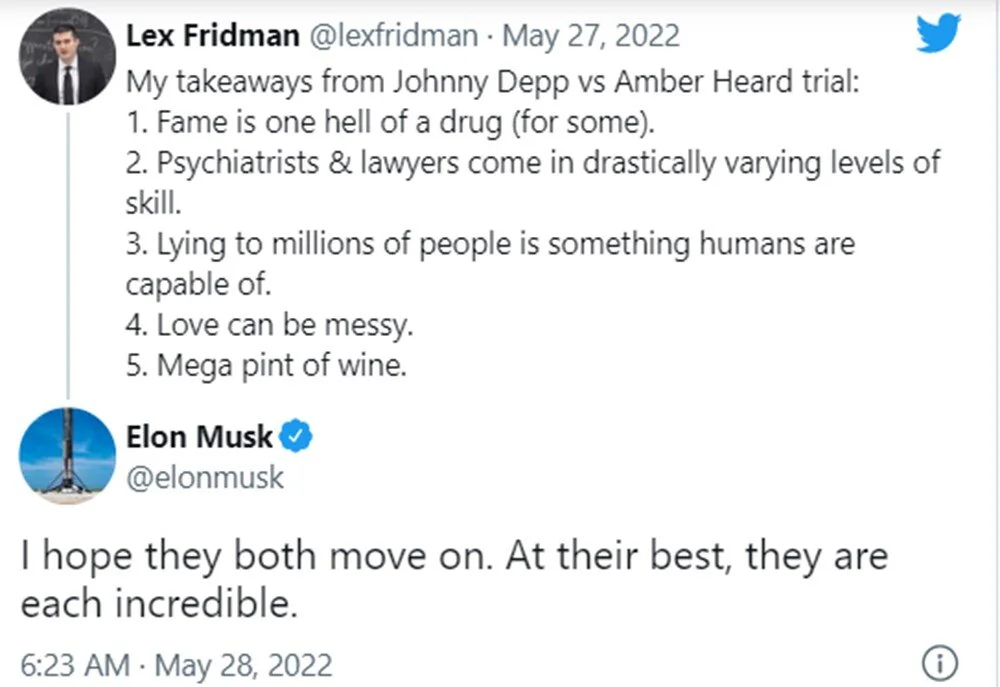Open the tweet info circle icon
This screenshot has height=687, width=1000.
[x=939, y=663]
